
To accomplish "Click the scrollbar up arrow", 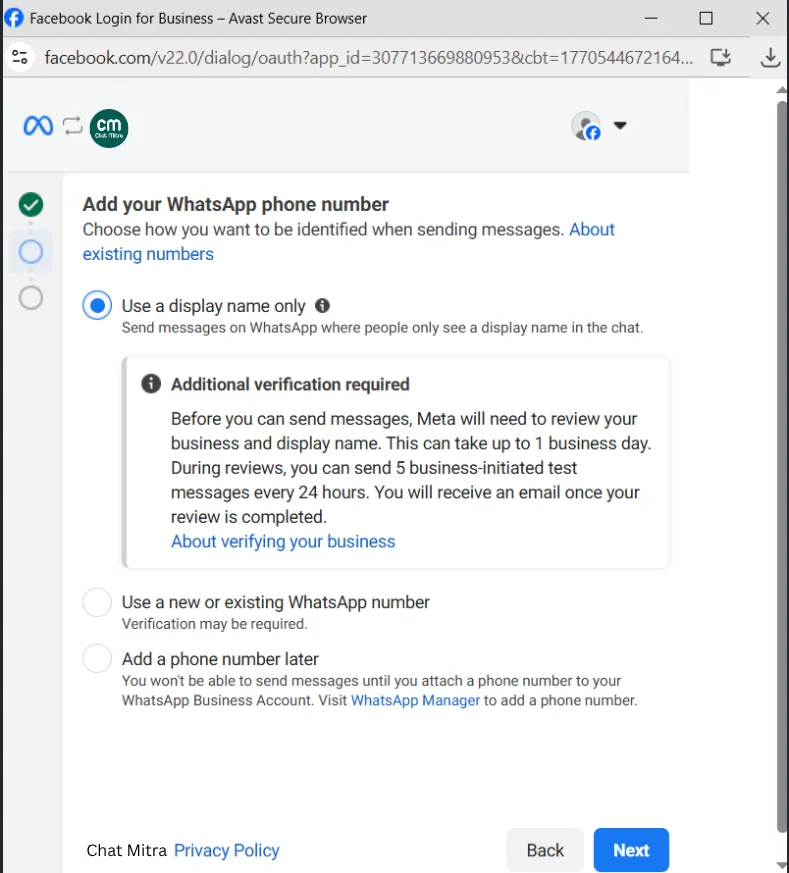I will point(782,90).
